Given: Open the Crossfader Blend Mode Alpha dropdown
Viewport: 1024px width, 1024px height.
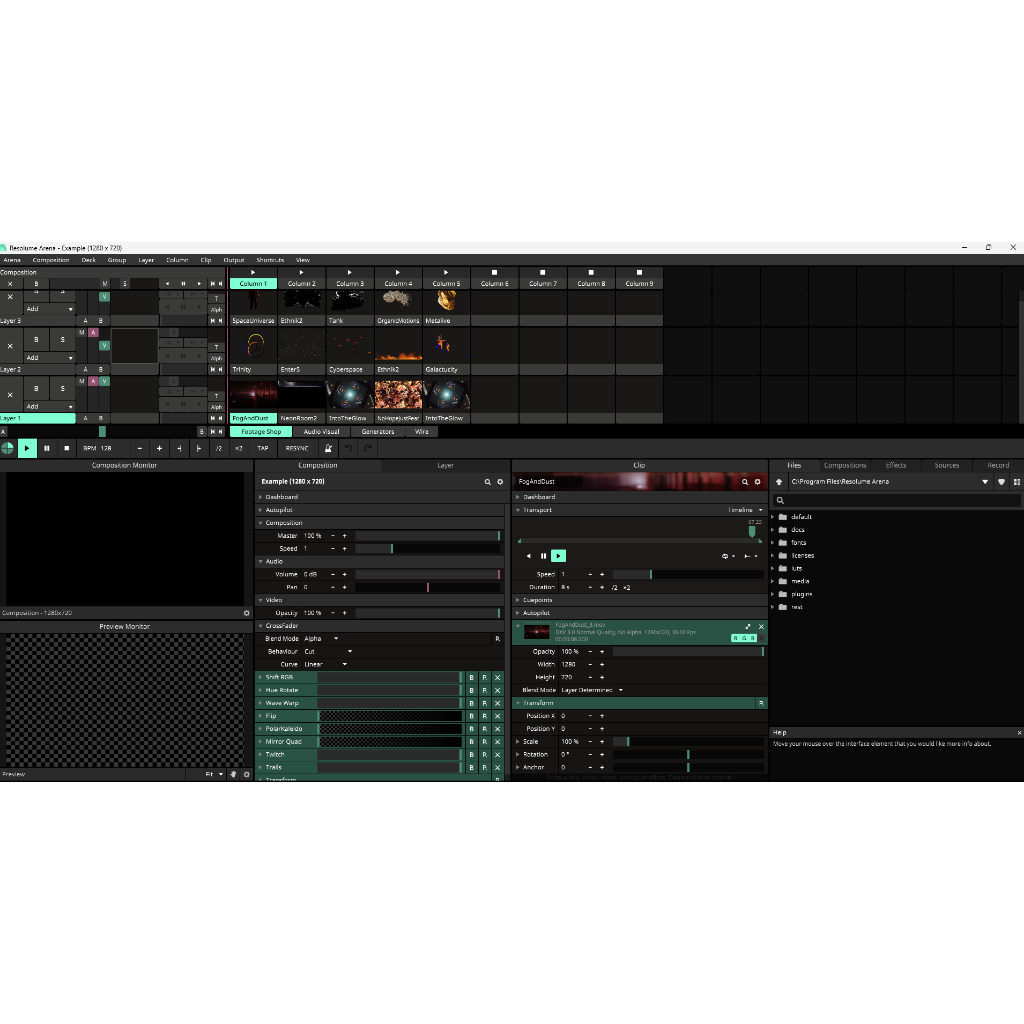Looking at the screenshot, I should (321, 638).
